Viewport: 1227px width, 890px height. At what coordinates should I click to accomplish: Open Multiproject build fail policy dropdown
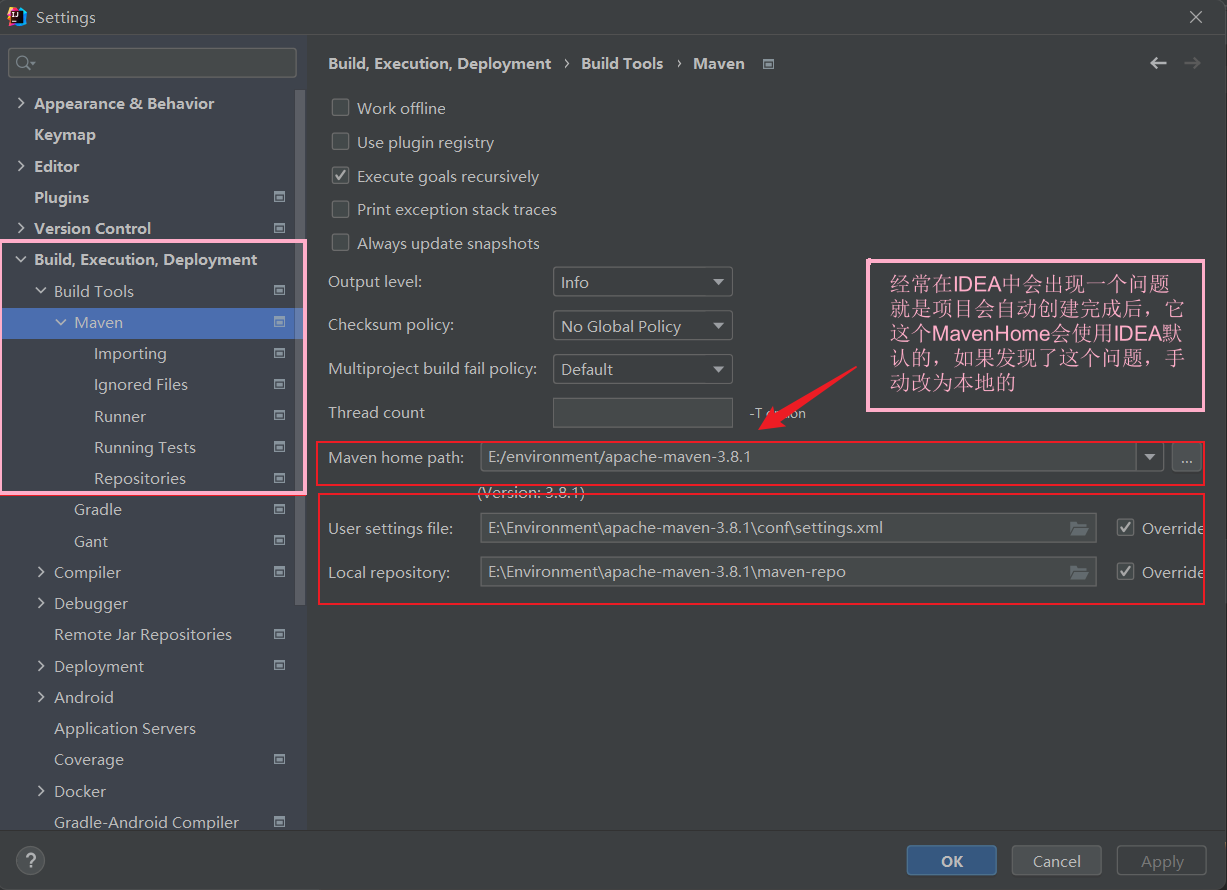click(x=643, y=369)
